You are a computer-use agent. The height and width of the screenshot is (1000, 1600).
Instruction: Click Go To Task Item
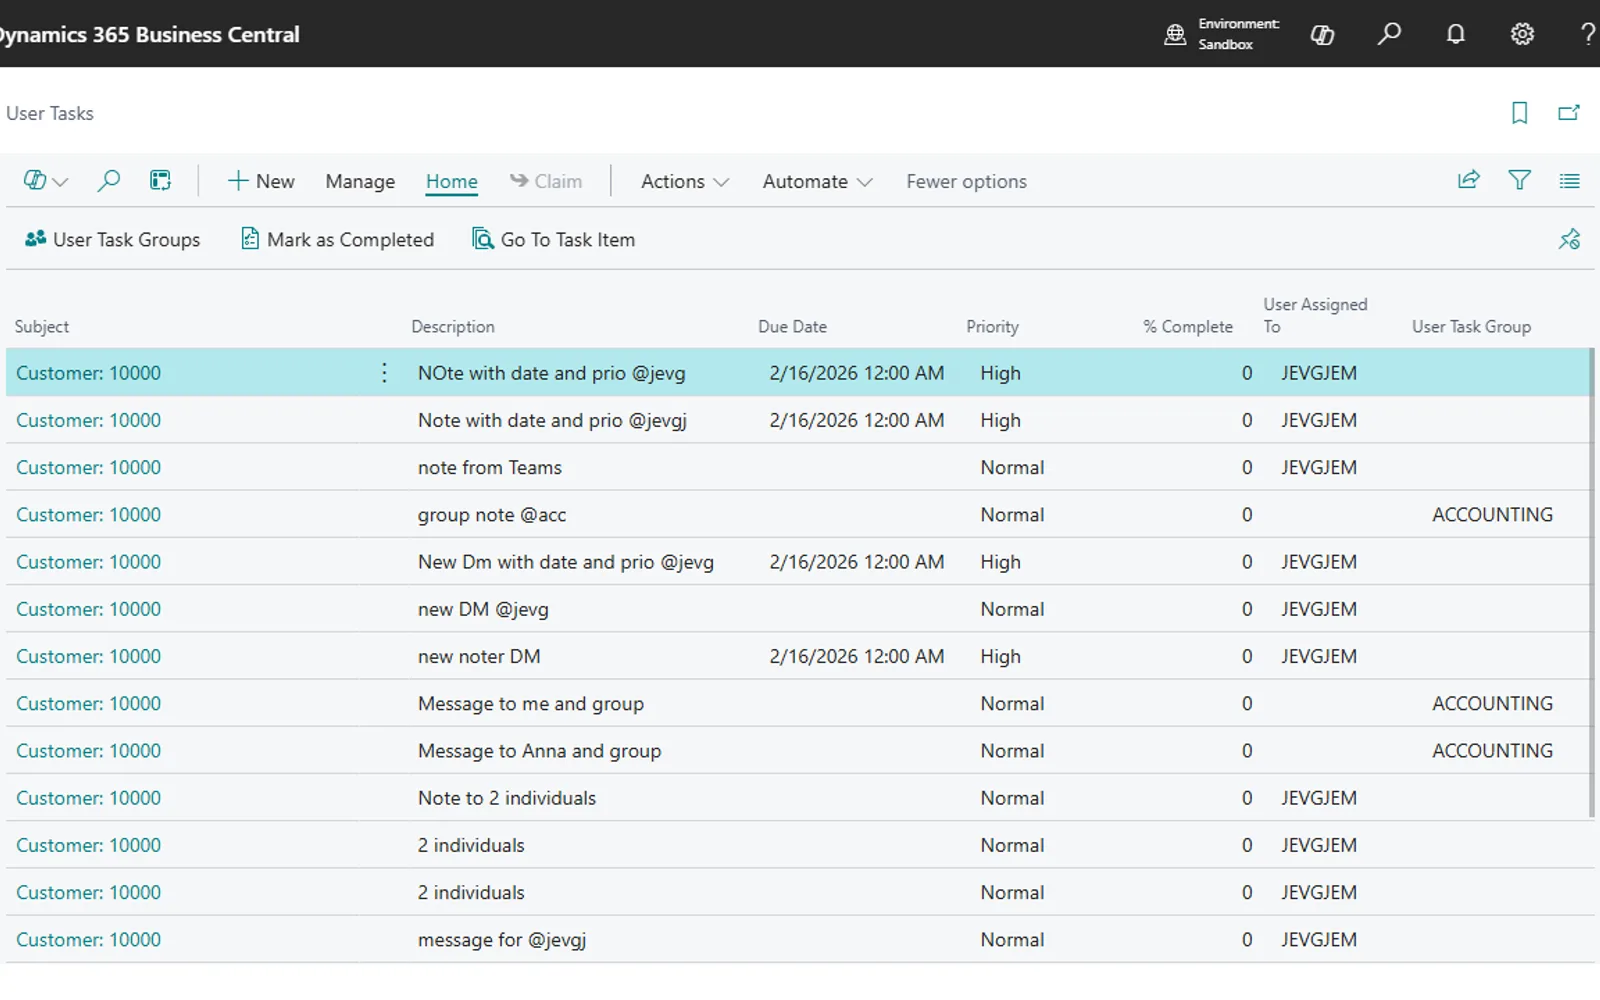[554, 239]
